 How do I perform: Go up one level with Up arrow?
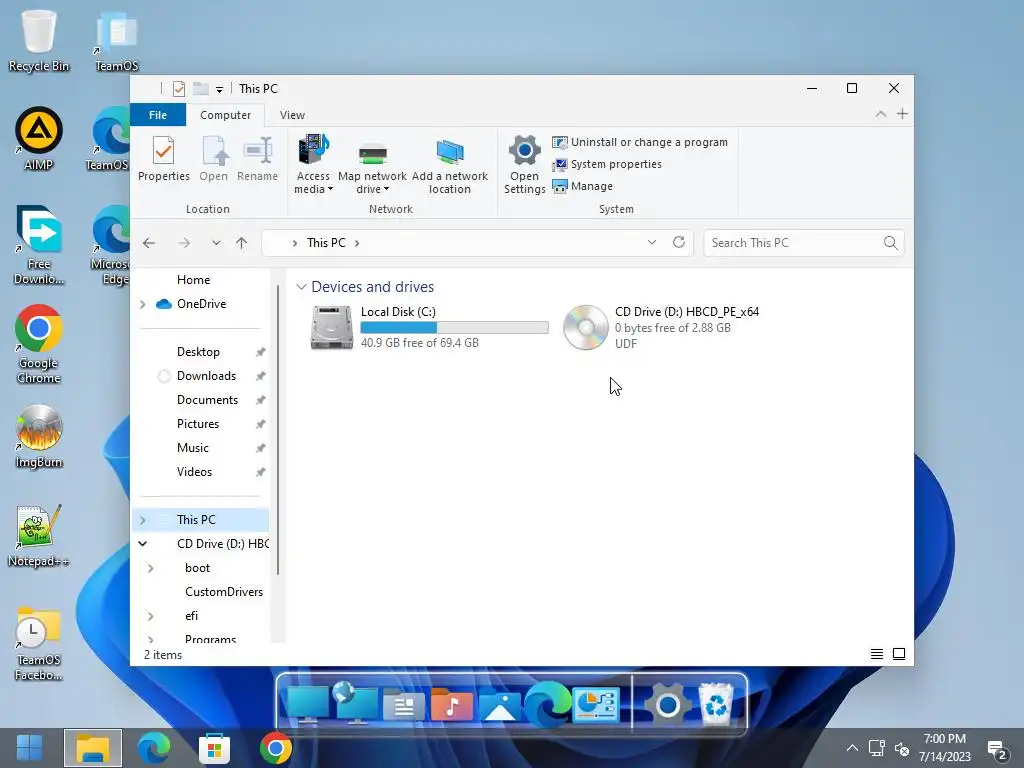(x=242, y=243)
